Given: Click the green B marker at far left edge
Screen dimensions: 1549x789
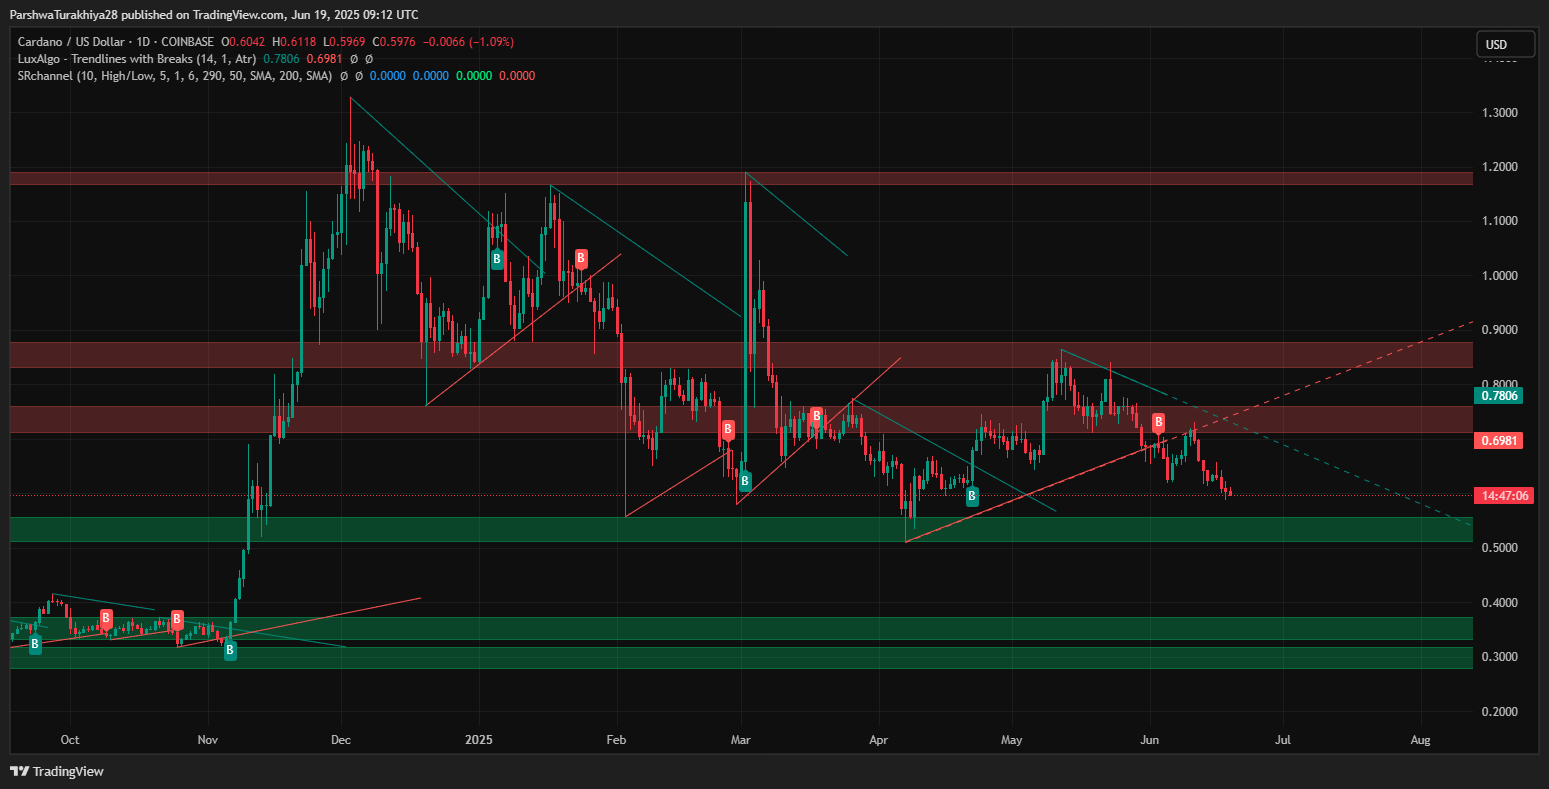Looking at the screenshot, I should click(x=35, y=645).
